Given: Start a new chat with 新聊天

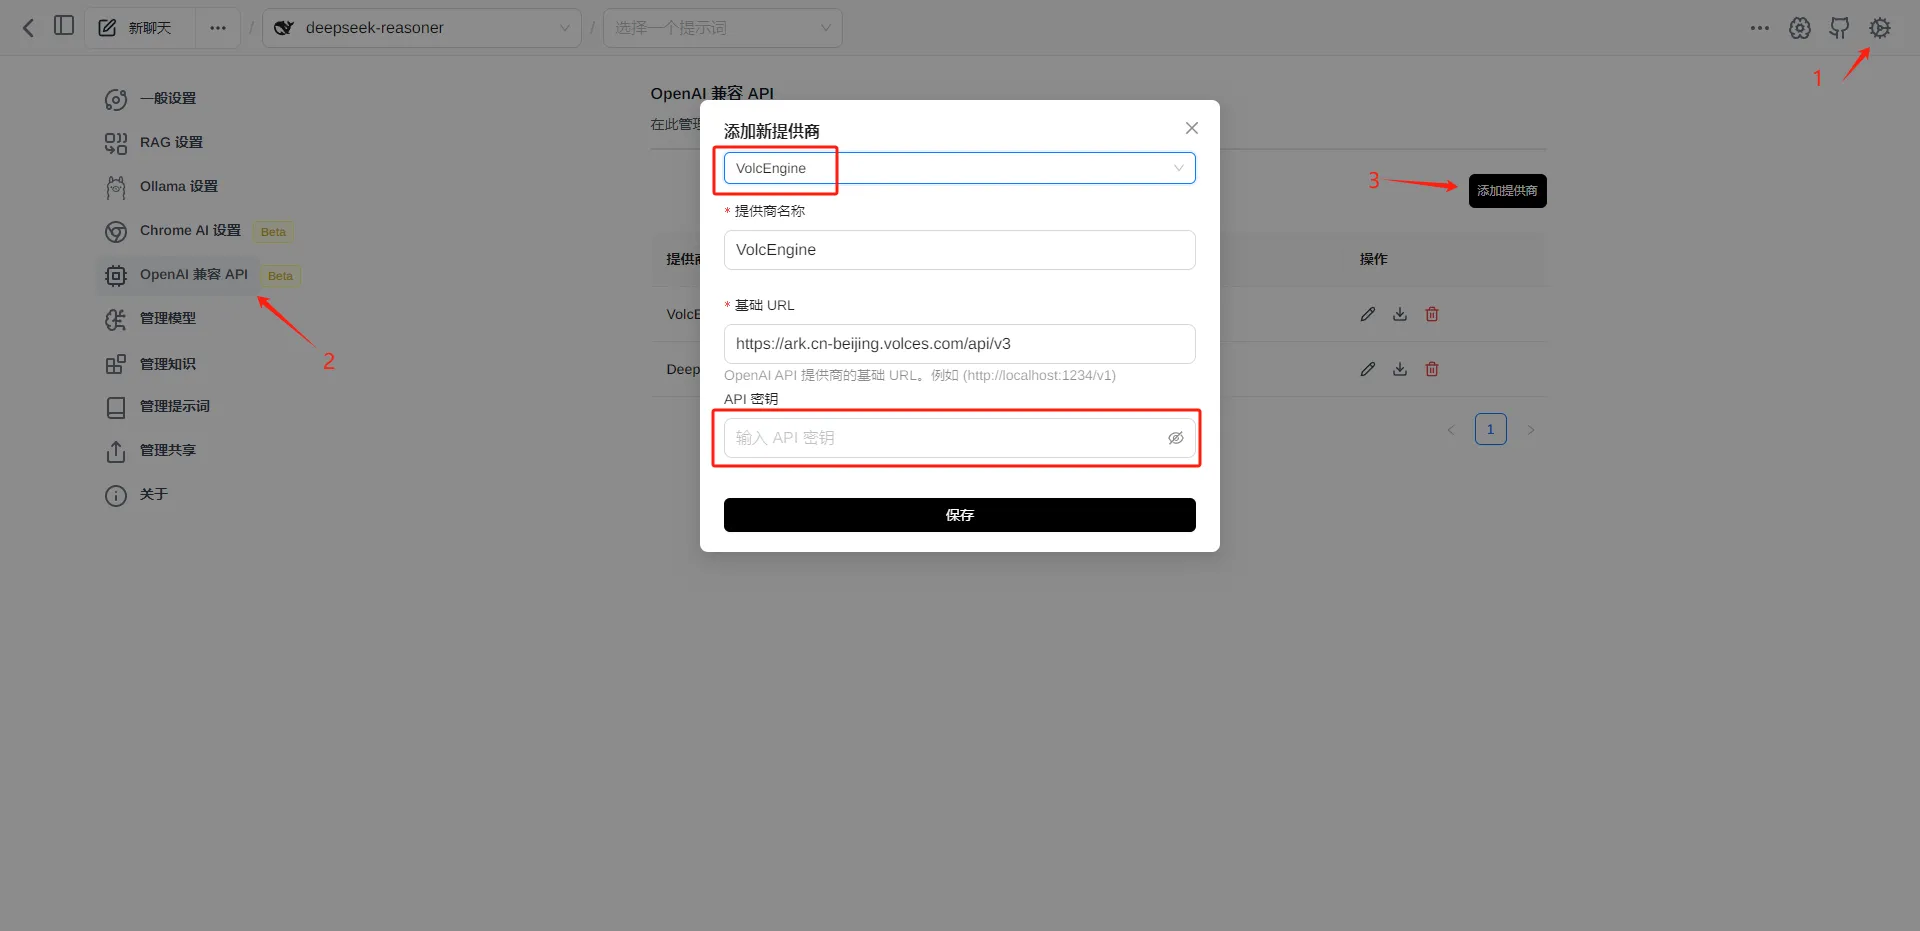Looking at the screenshot, I should pos(138,28).
